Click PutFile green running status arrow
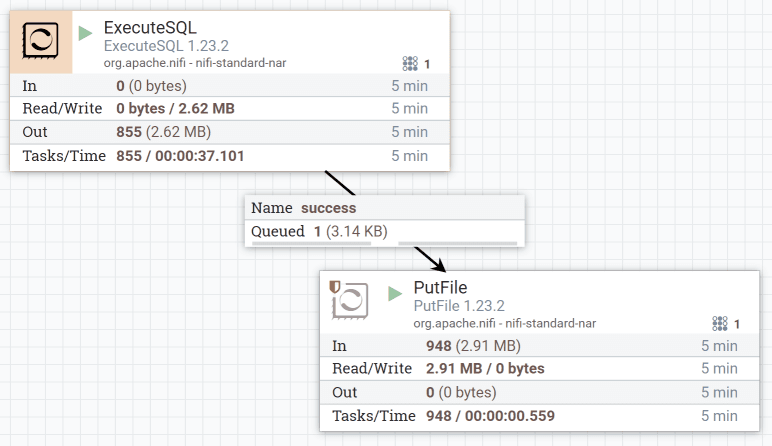772x446 pixels. coord(395,293)
